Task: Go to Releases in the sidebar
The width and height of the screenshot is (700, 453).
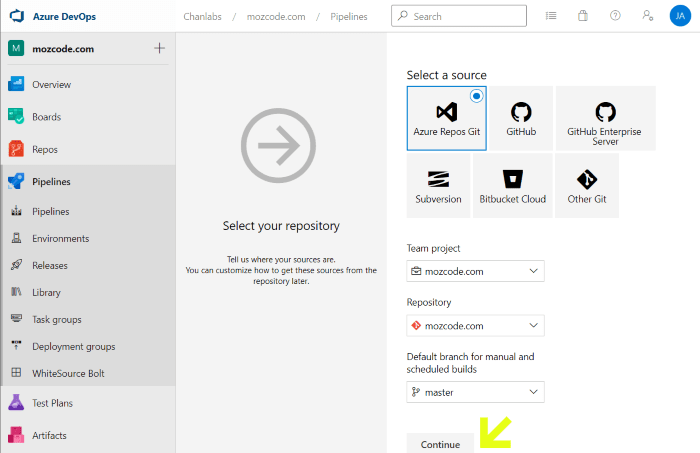Action: point(50,266)
